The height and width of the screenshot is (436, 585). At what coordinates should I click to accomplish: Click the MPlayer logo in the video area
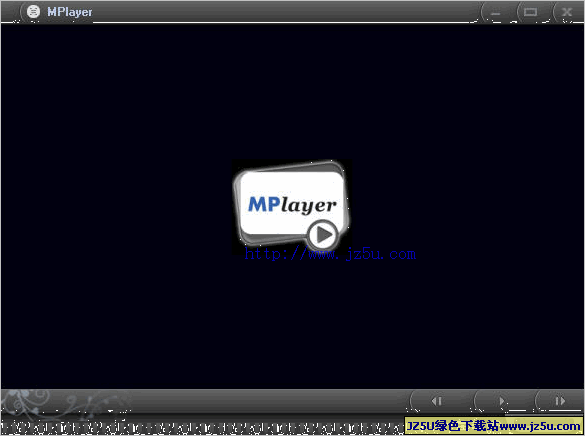291,207
